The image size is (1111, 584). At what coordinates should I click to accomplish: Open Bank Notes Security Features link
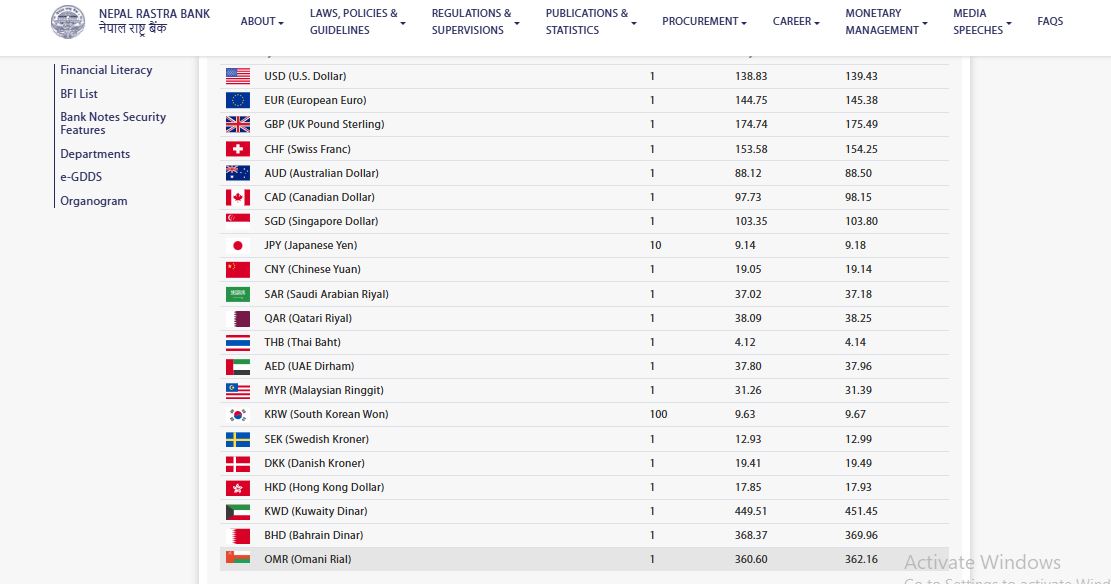[x=113, y=123]
